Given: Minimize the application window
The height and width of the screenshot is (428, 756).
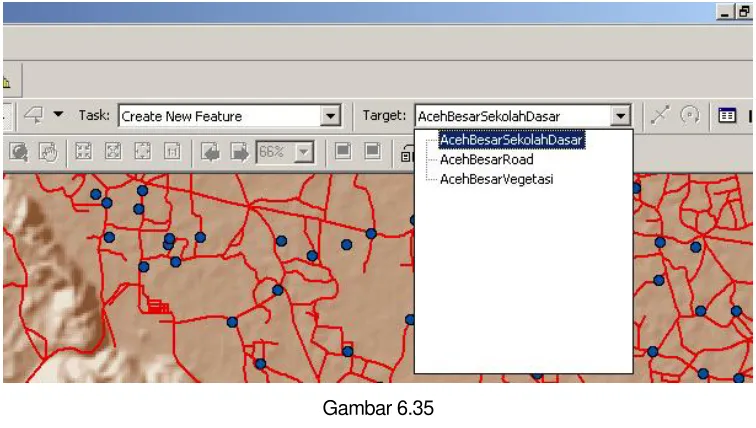Looking at the screenshot, I should tap(724, 13).
